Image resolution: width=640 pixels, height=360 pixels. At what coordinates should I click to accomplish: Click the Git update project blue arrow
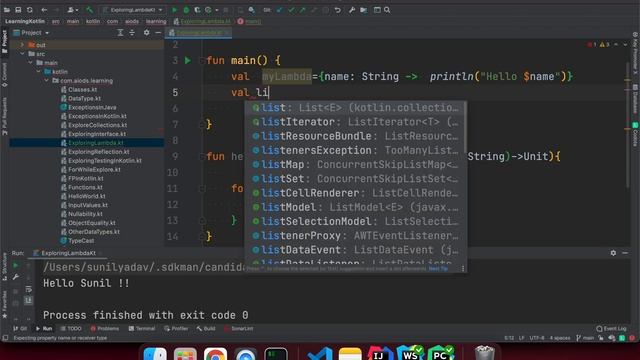[280, 10]
